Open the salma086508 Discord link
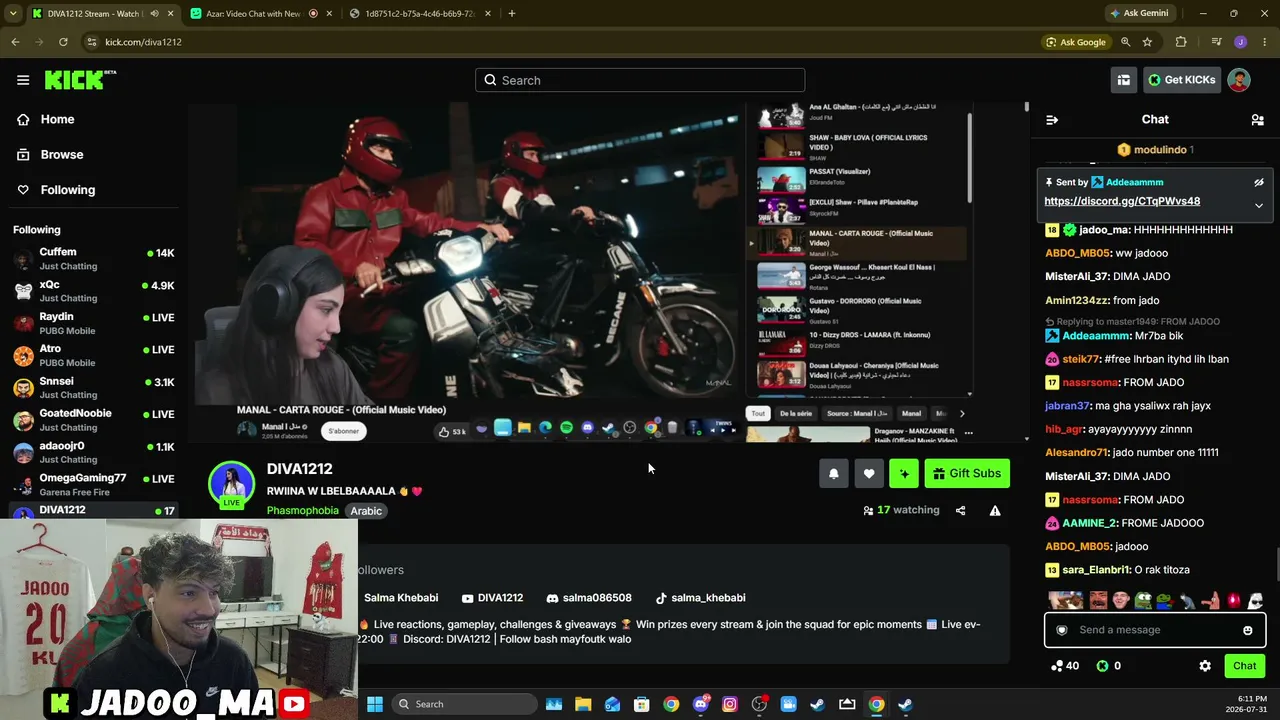1280x720 pixels. click(589, 598)
